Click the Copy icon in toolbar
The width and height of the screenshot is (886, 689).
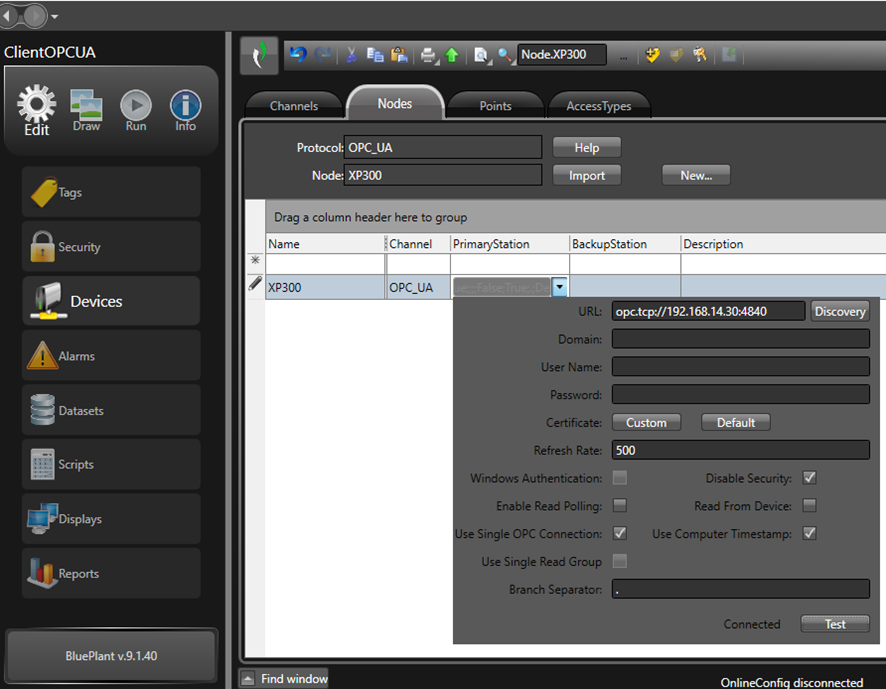(375, 55)
